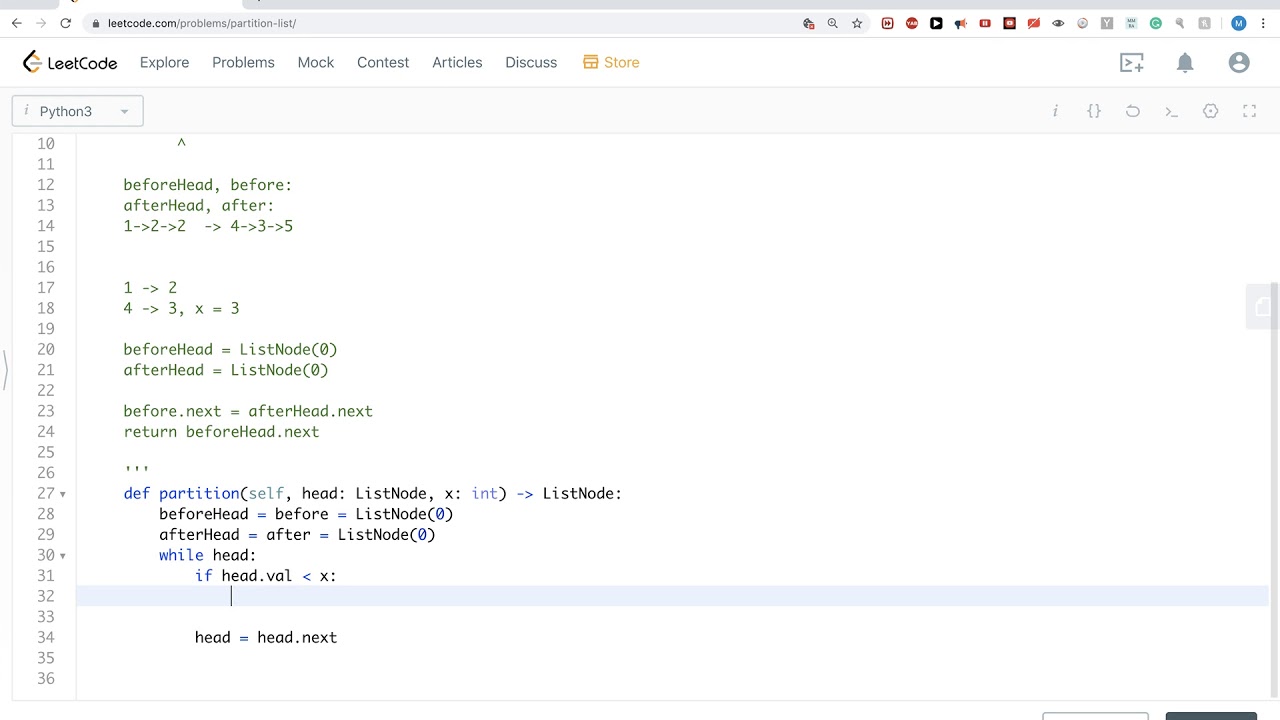Open the user profile avatar menu

[1239, 63]
